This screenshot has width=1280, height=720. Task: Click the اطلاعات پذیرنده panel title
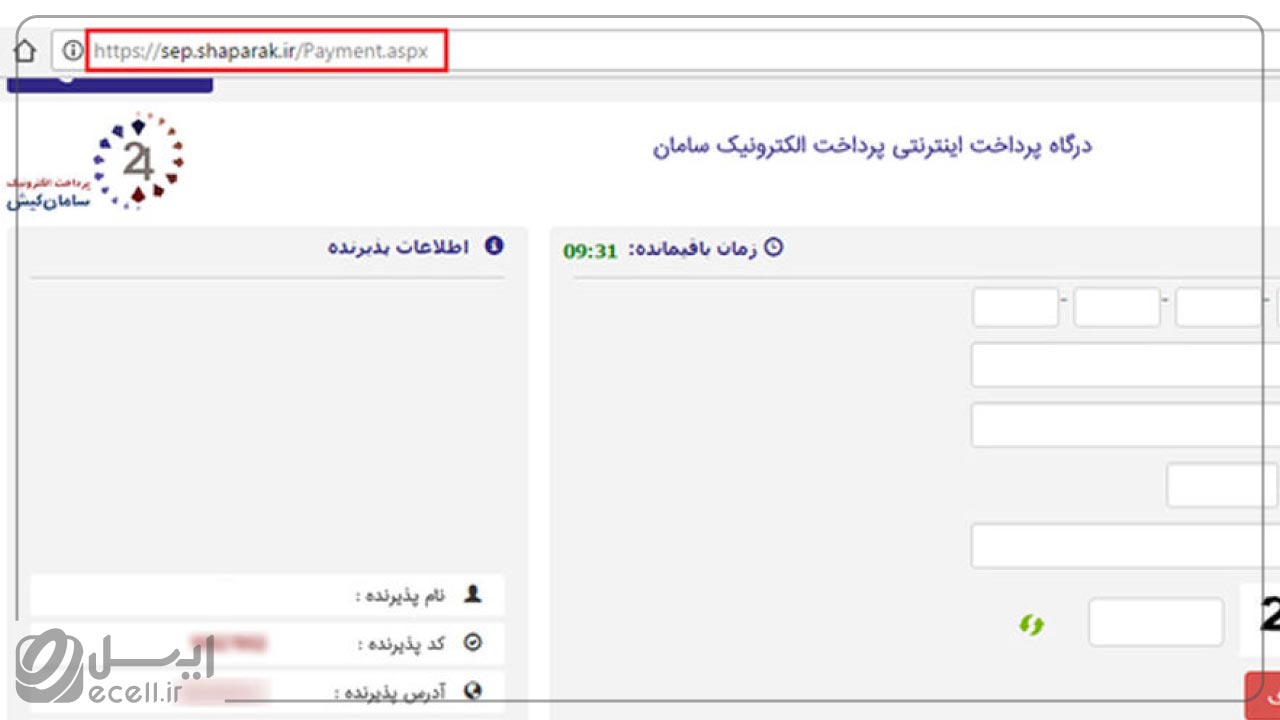coord(398,247)
